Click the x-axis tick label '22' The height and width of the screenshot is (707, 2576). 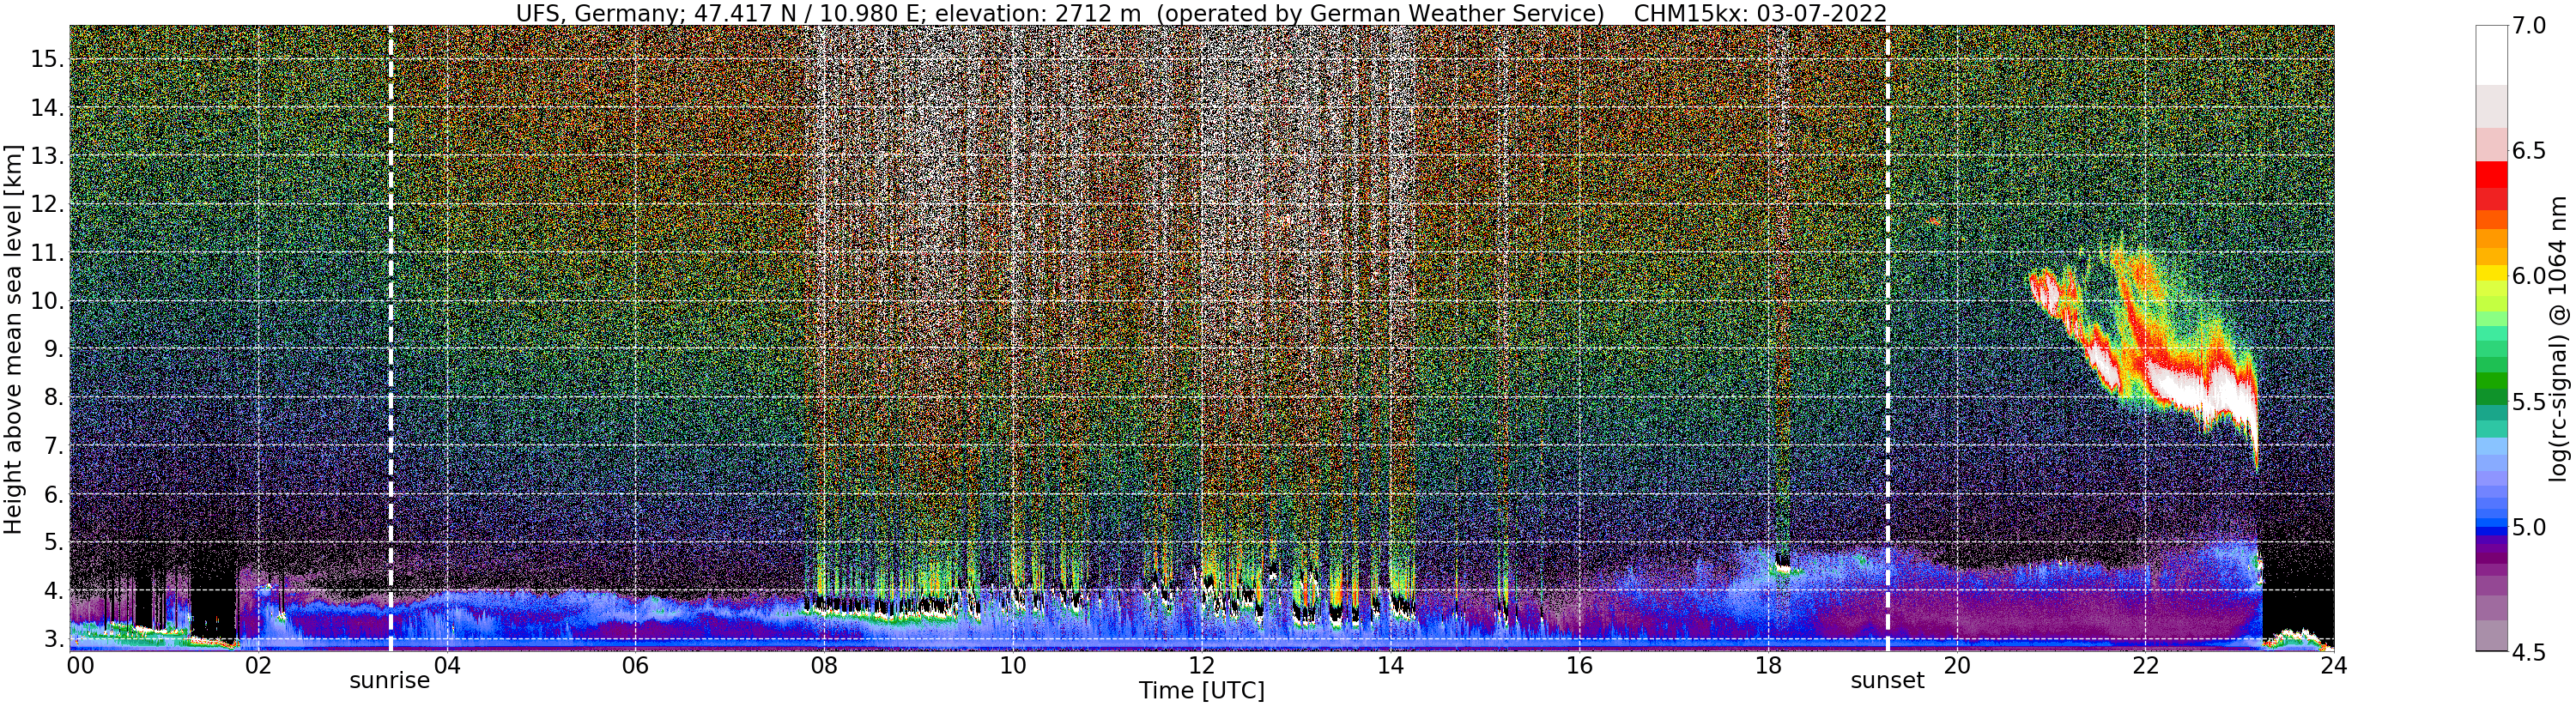2145,665
